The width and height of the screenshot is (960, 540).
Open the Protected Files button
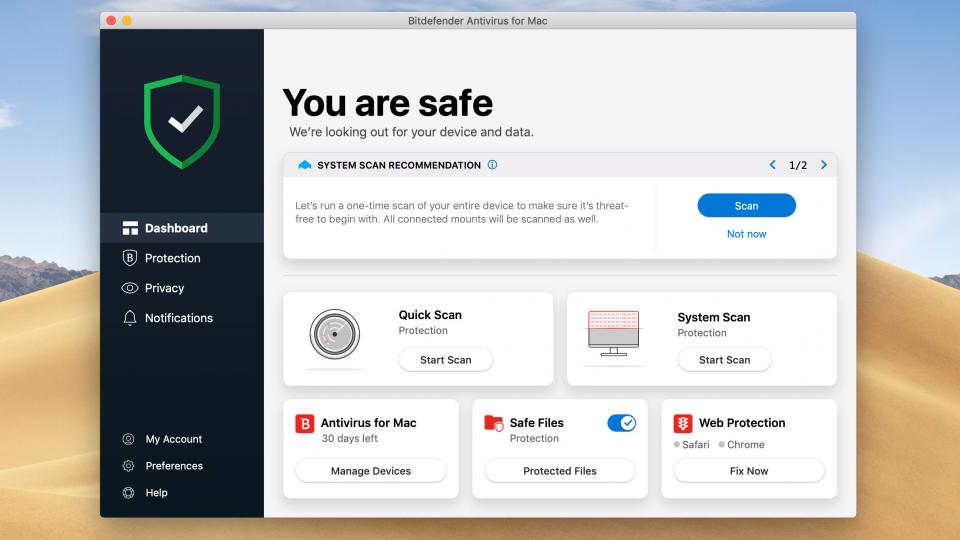(x=560, y=471)
